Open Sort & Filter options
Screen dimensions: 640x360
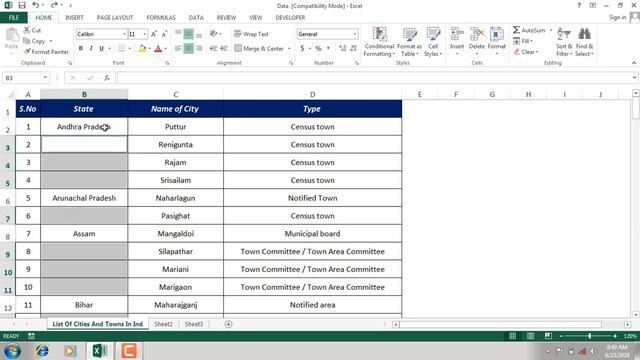pyautogui.click(x=564, y=42)
